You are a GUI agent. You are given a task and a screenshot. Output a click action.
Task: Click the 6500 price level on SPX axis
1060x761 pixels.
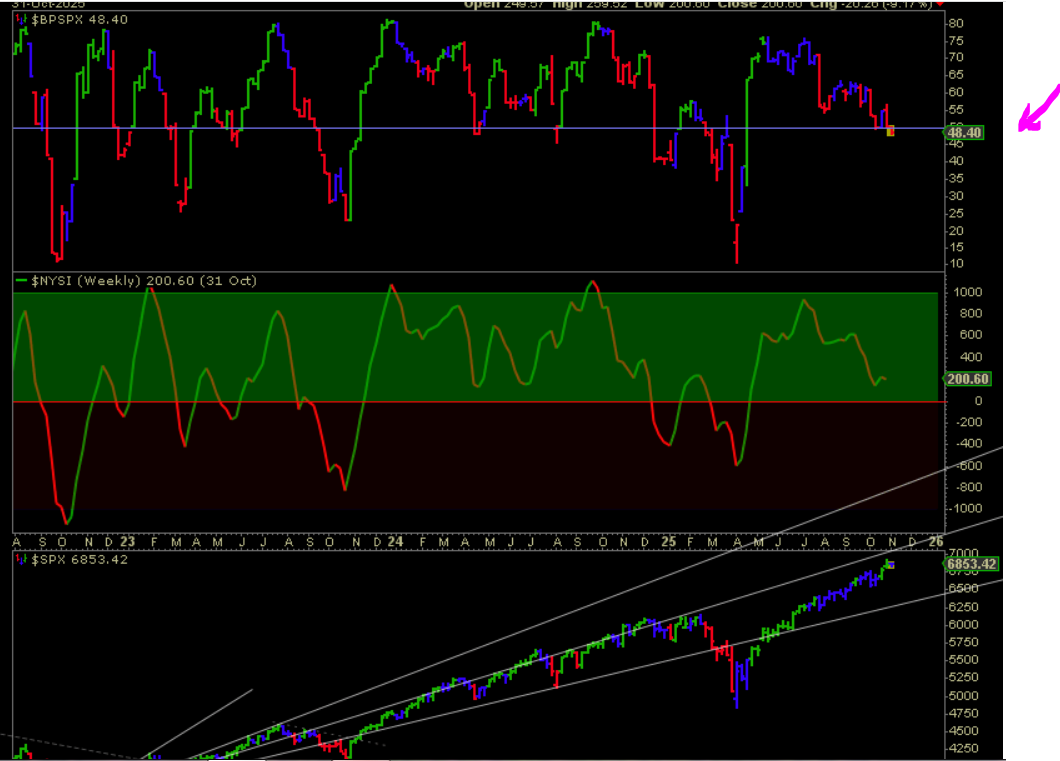[963, 589]
